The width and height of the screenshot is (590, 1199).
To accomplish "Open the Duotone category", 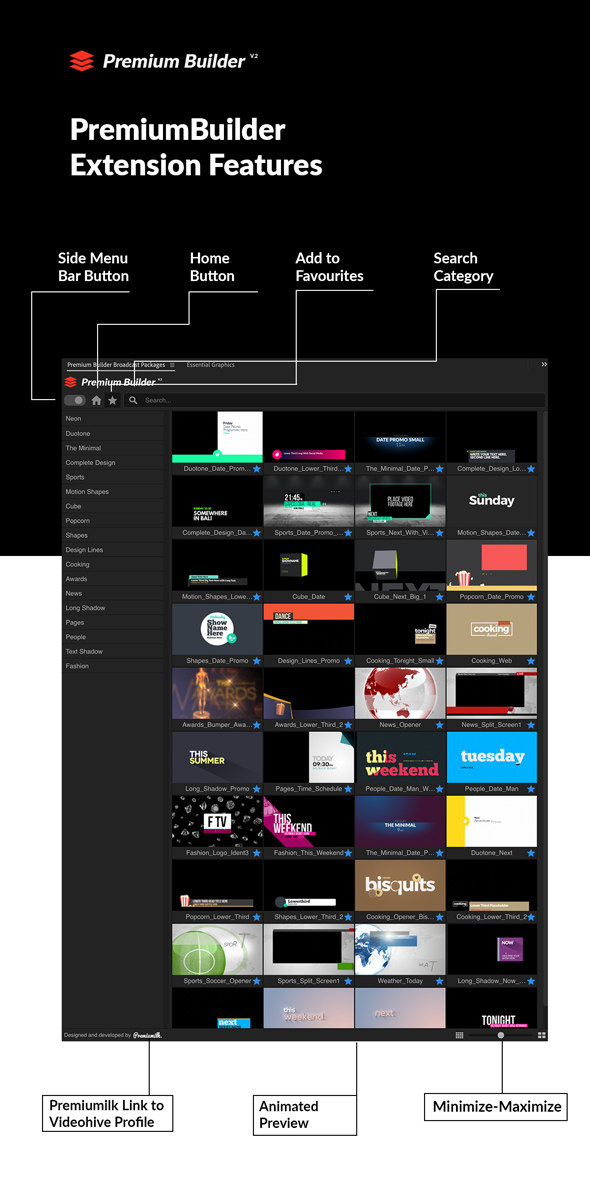I will (x=115, y=434).
